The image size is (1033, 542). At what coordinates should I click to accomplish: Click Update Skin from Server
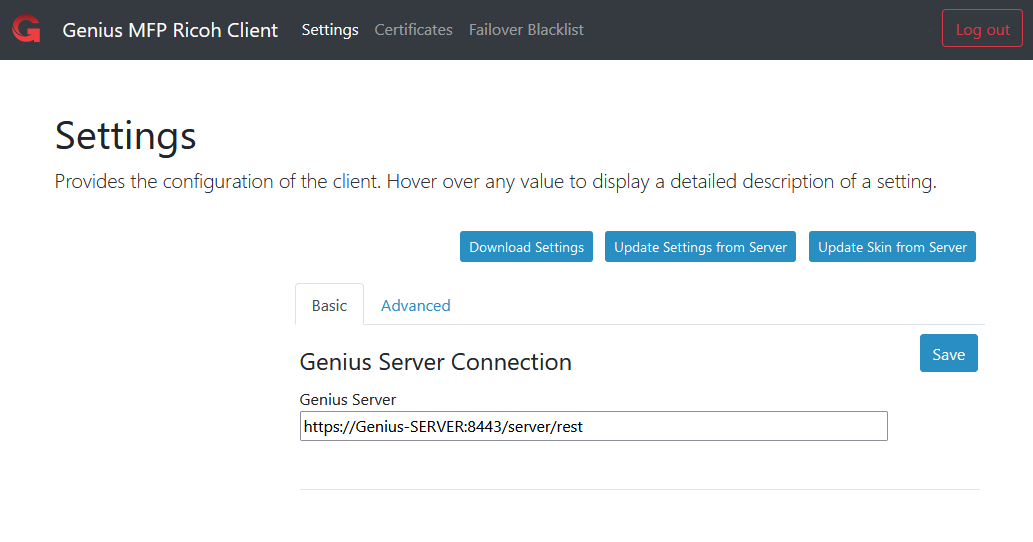(892, 247)
